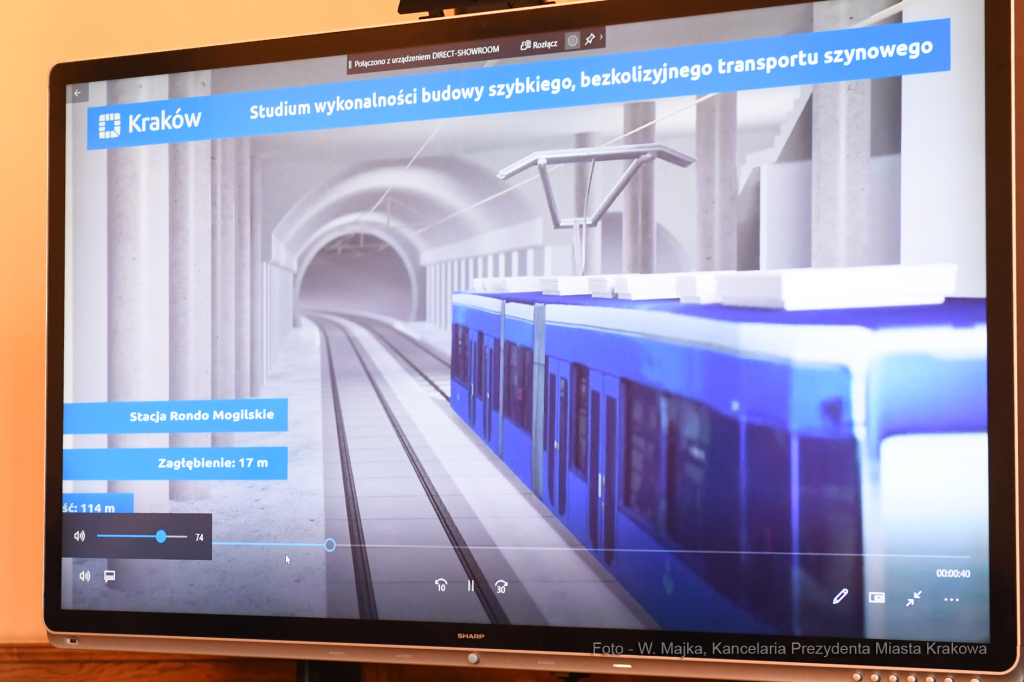Skip back 10 seconds
This screenshot has height=682, width=1024.
click(x=440, y=585)
